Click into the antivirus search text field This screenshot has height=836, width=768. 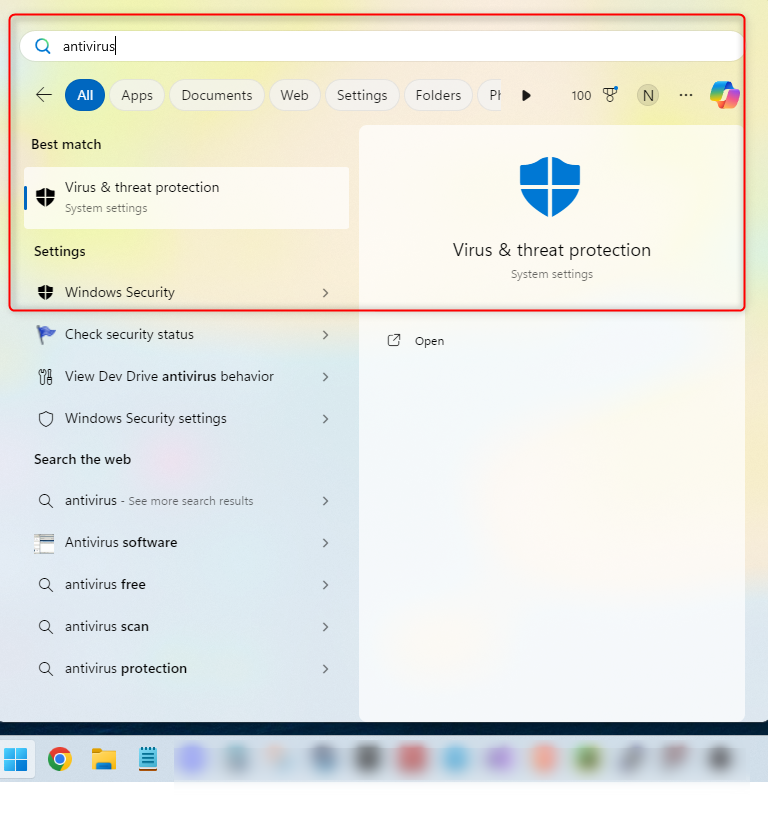(382, 46)
